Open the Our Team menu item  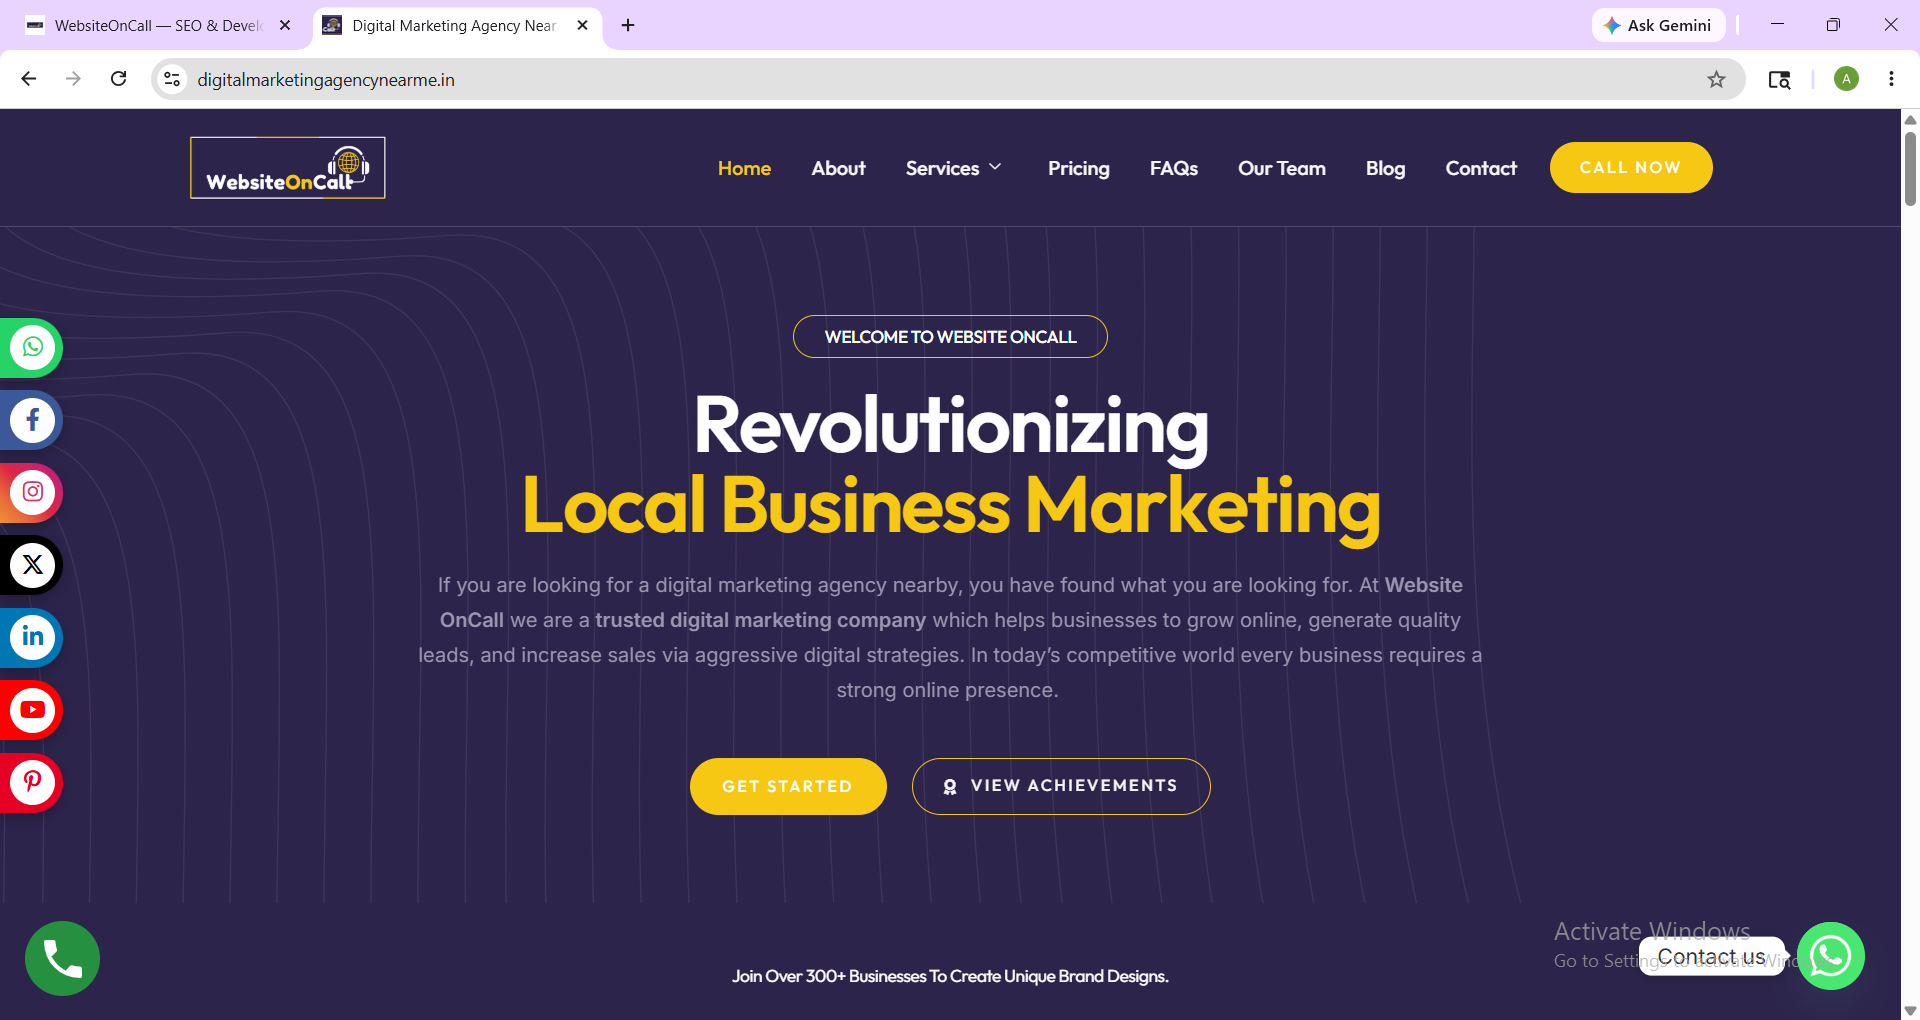coord(1281,168)
